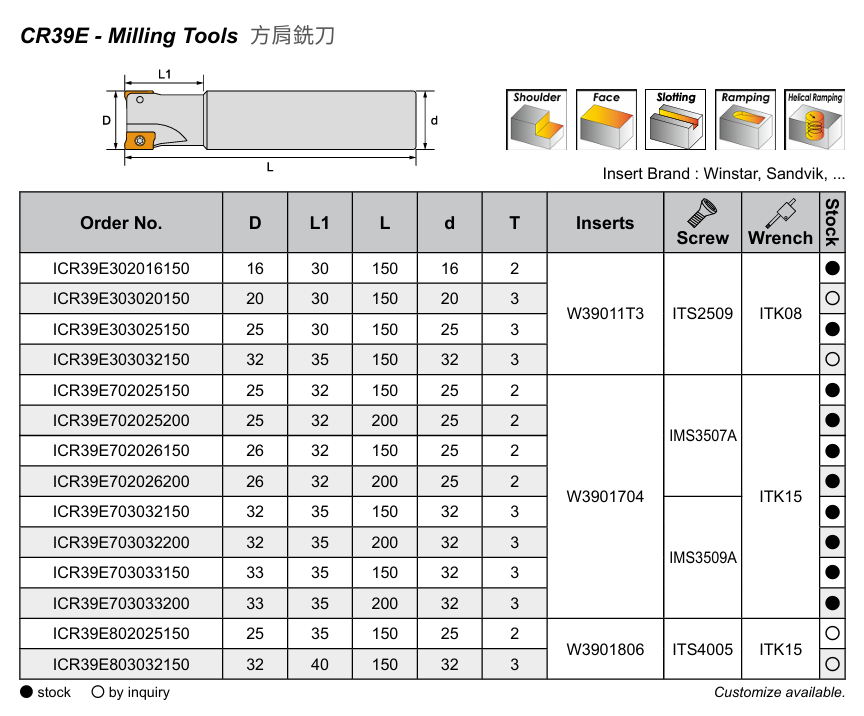The image size is (864, 716).
Task: Click insert code W3901704
Action: point(605,497)
